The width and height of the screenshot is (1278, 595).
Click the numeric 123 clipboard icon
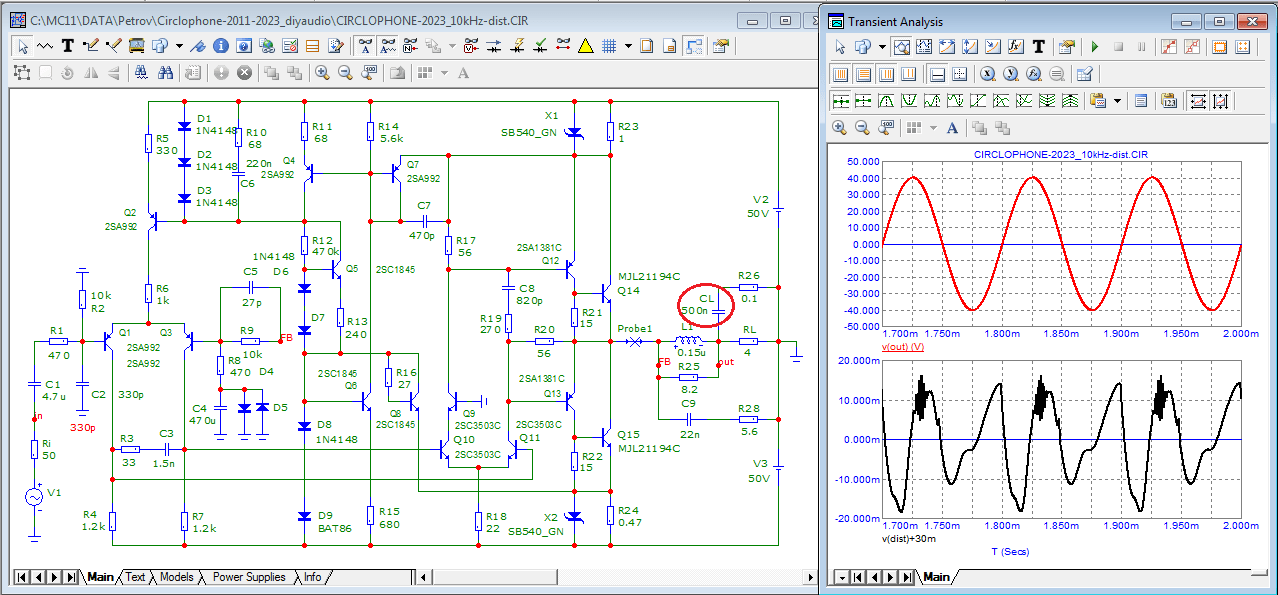click(1169, 101)
